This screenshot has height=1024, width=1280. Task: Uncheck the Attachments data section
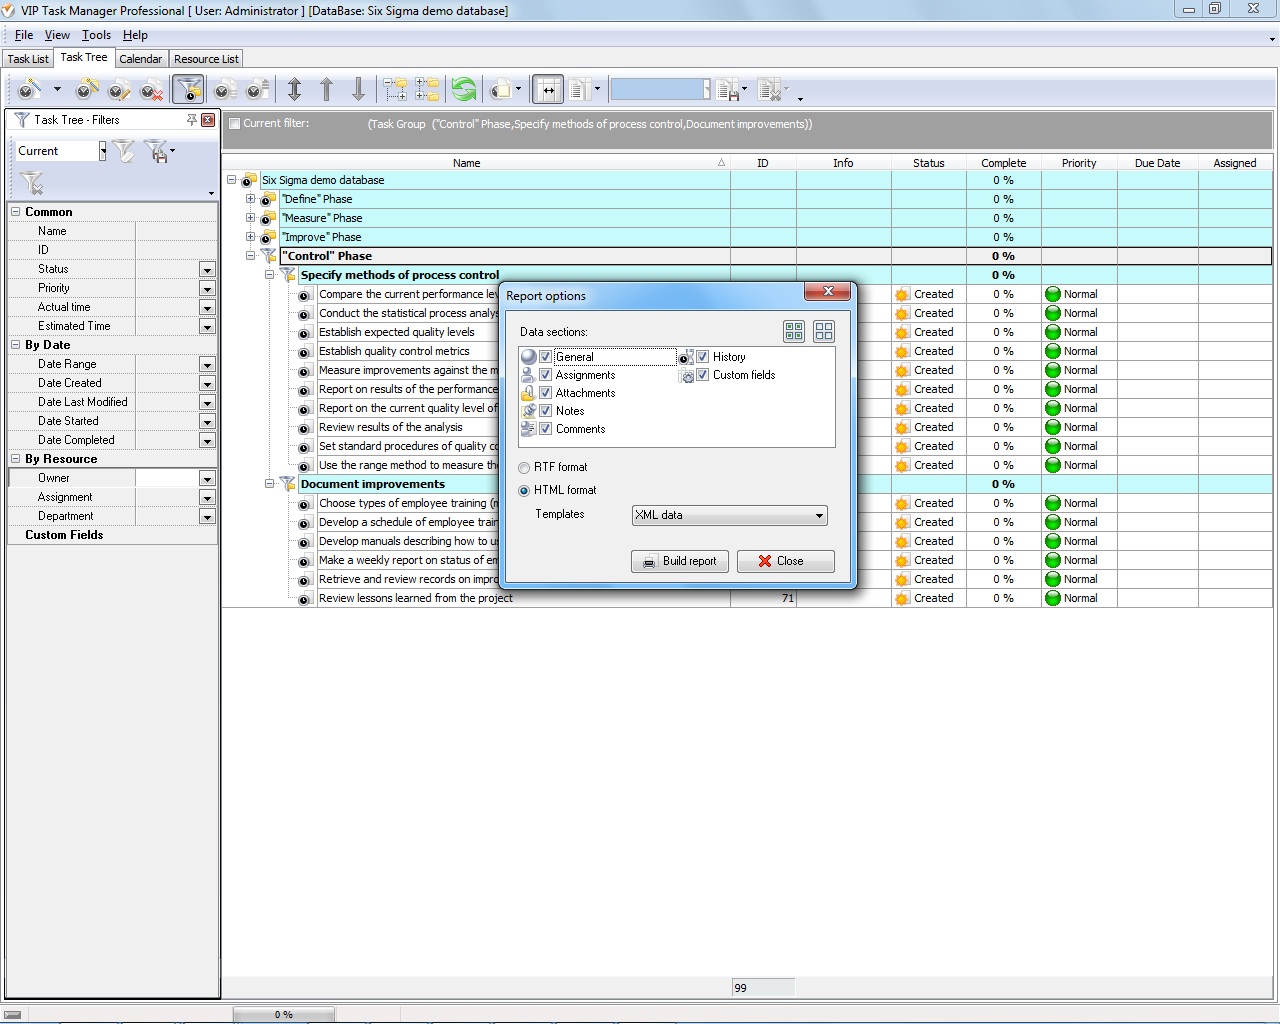click(x=546, y=393)
